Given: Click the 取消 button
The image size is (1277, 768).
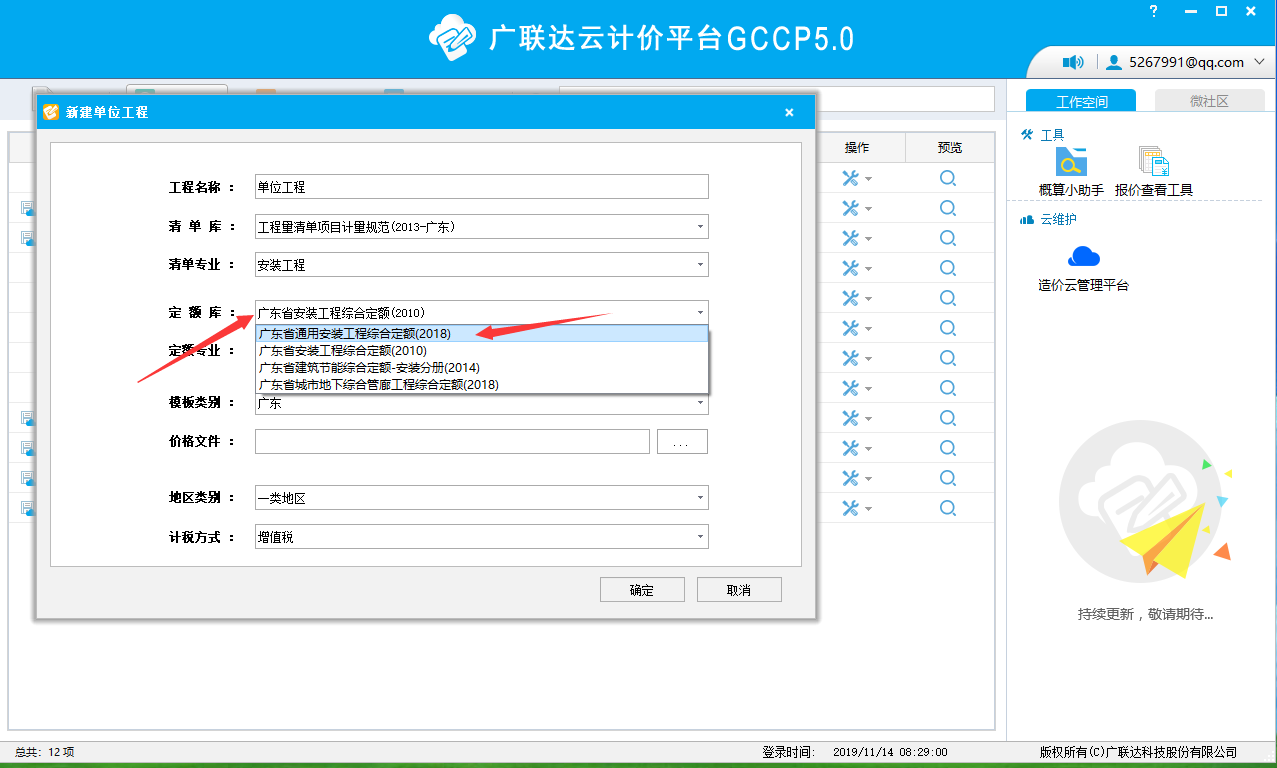Looking at the screenshot, I should [x=739, y=590].
